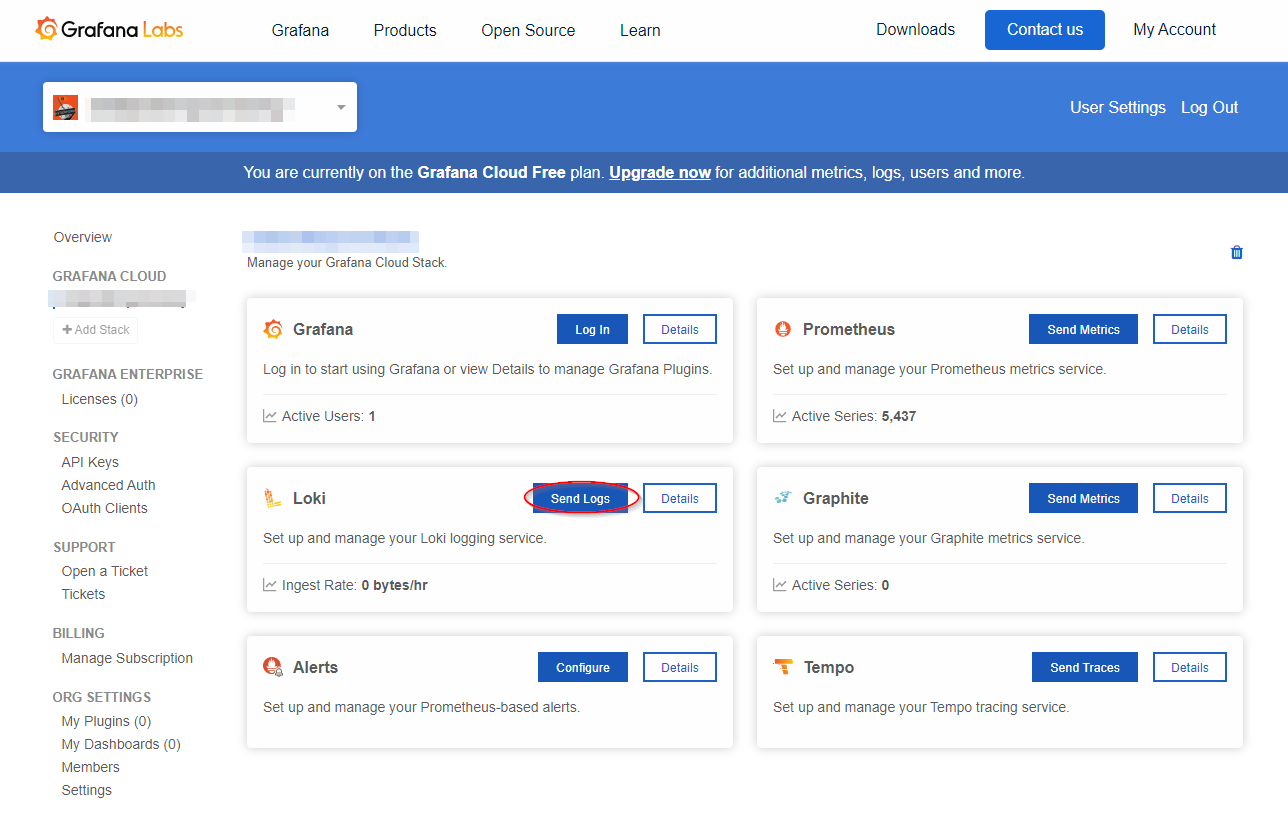Click the Prometheus flame icon
Screen dimensions: 1288x827
(783, 329)
